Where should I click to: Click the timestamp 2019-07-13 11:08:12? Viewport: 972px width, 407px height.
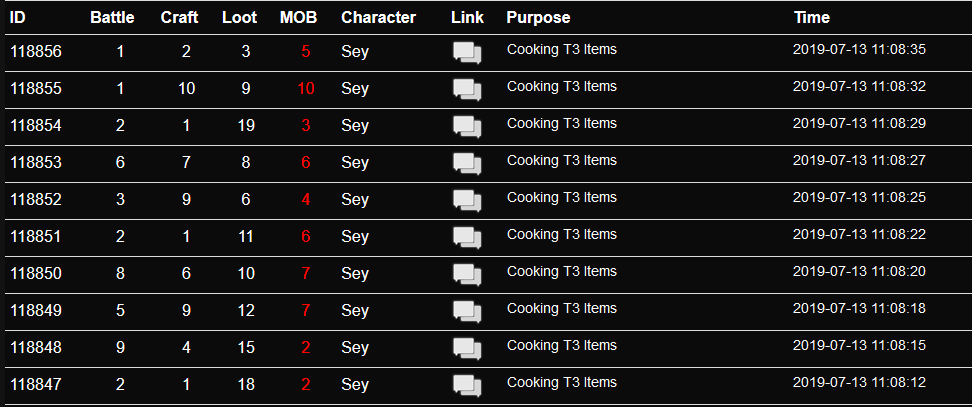click(859, 383)
